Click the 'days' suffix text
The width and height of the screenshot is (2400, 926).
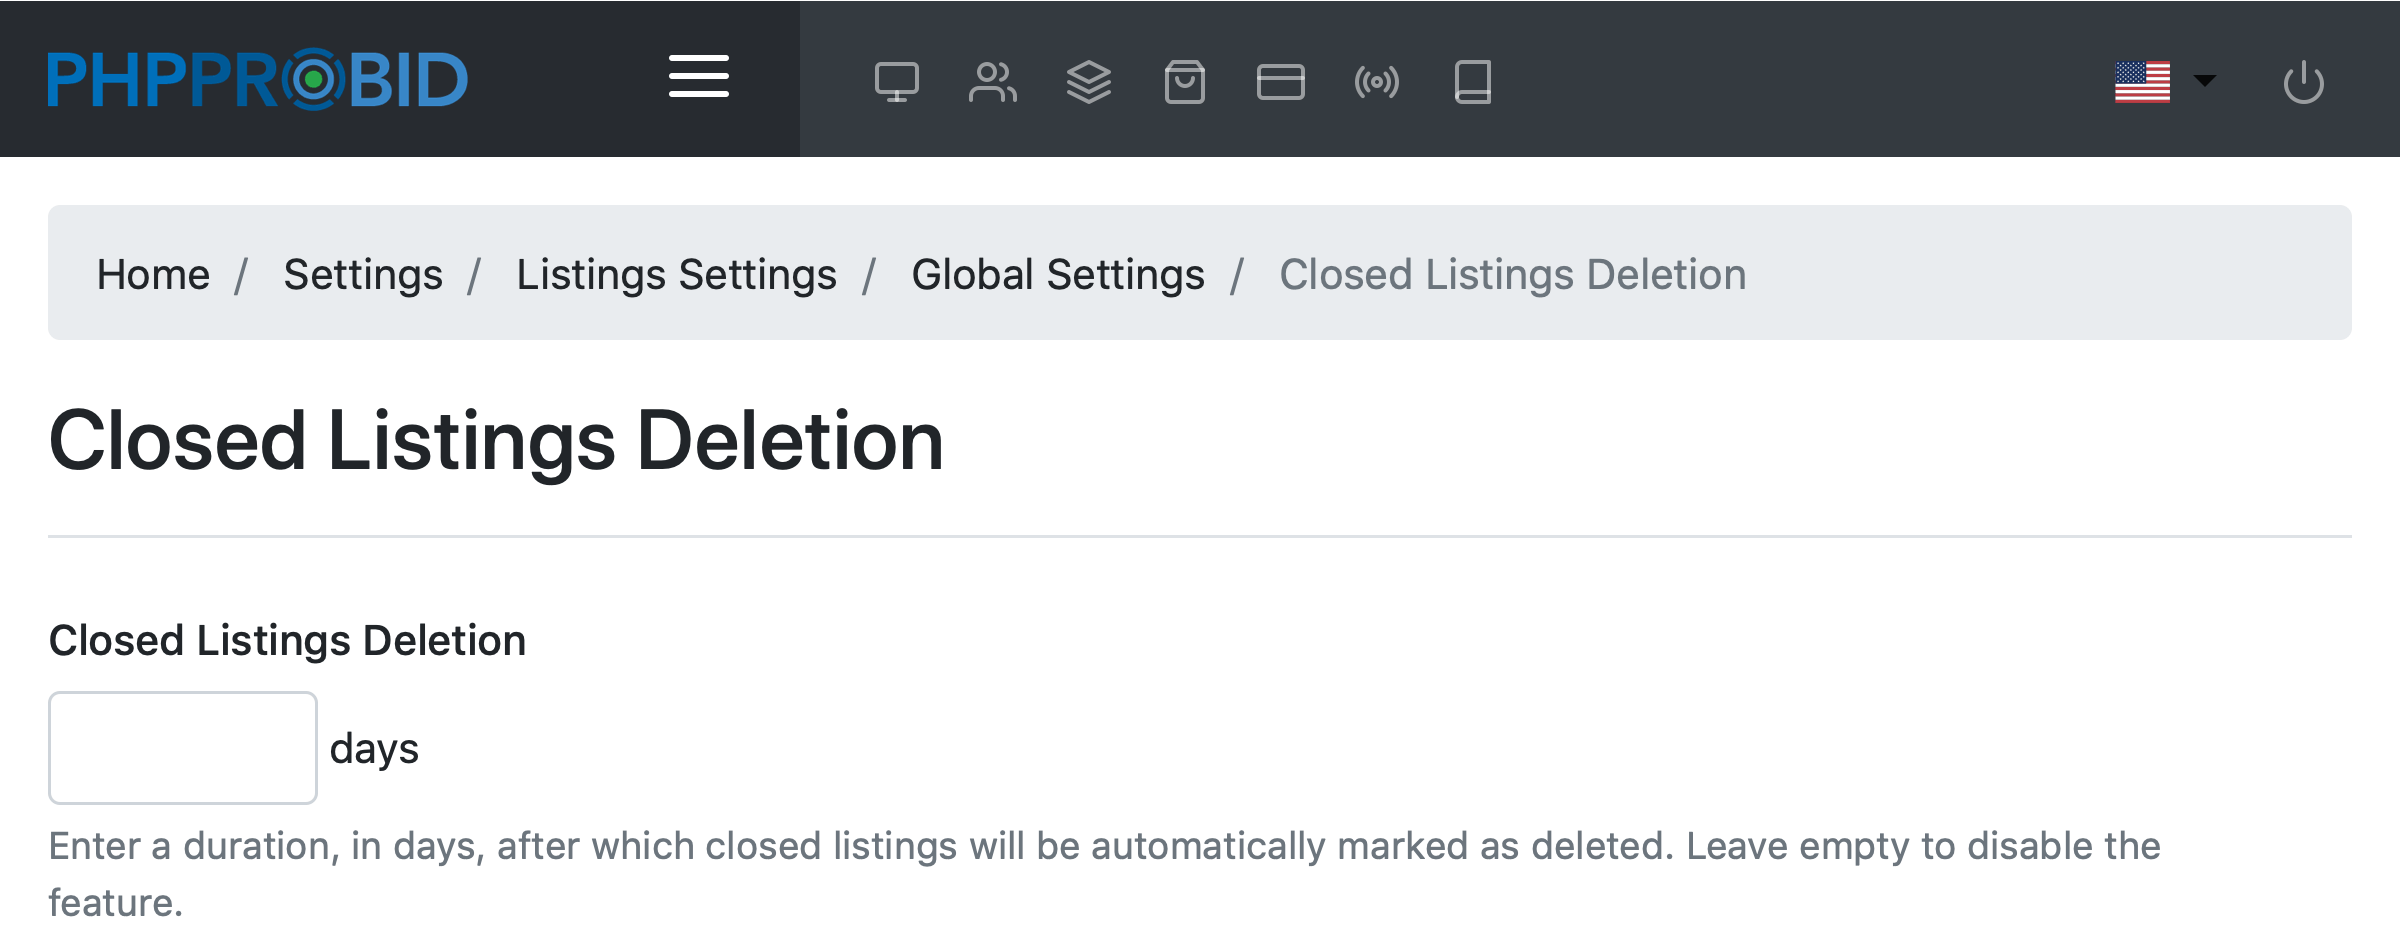point(374,748)
